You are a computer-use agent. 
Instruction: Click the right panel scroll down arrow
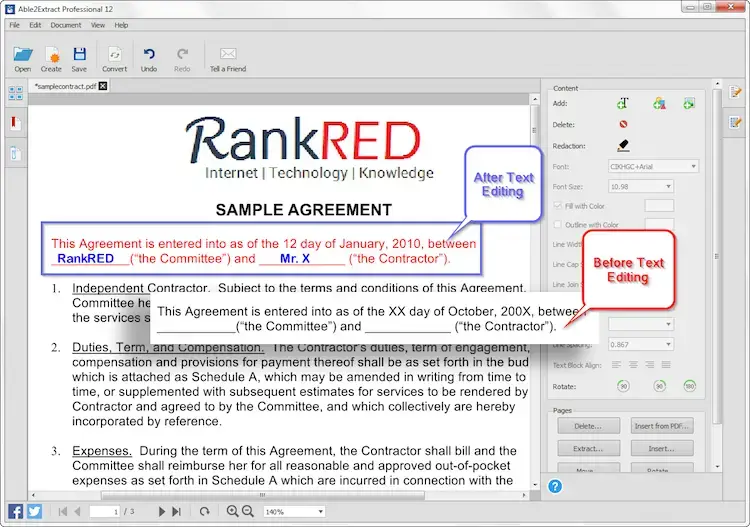click(x=717, y=467)
